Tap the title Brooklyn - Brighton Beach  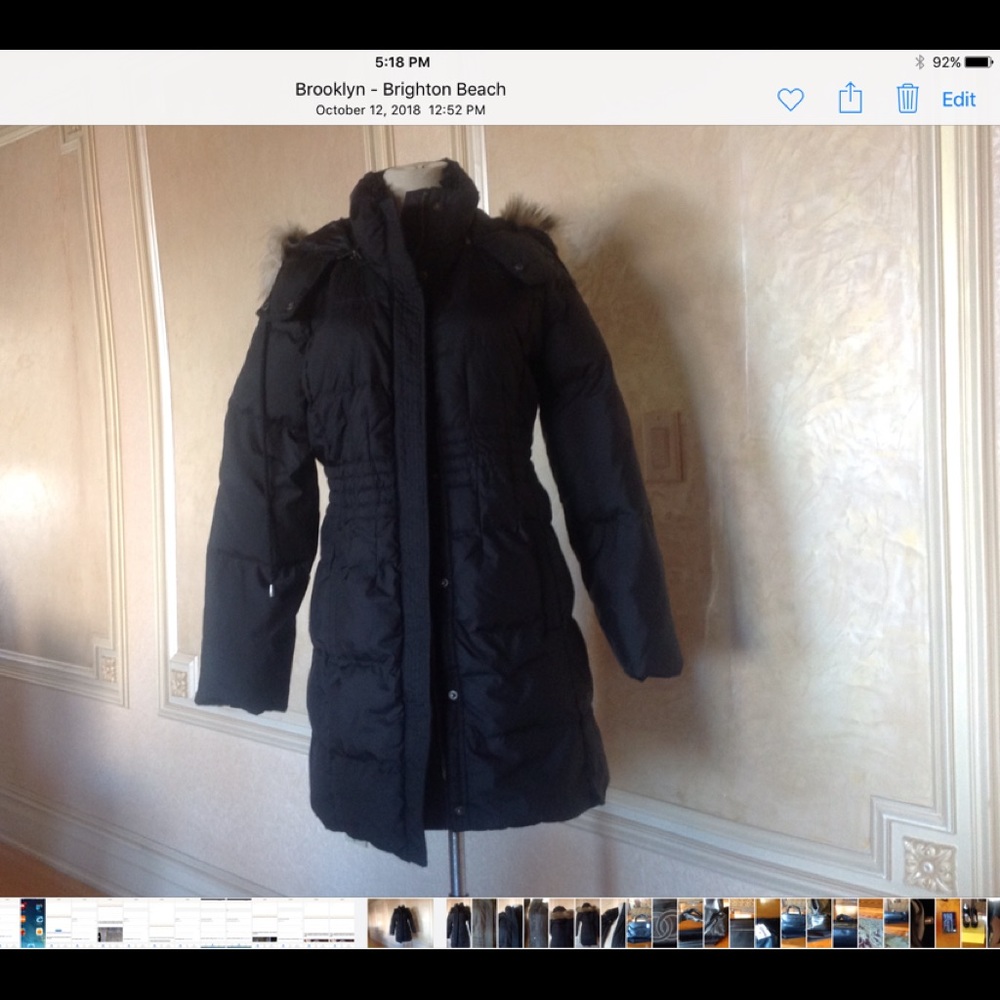400,89
